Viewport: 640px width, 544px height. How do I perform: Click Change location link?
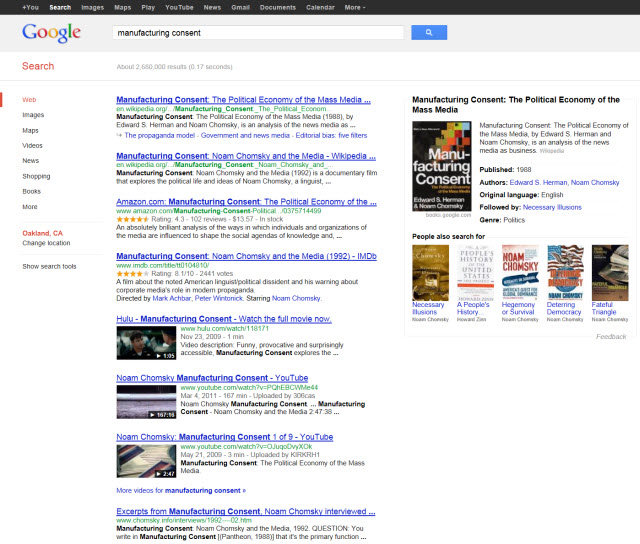pos(46,243)
